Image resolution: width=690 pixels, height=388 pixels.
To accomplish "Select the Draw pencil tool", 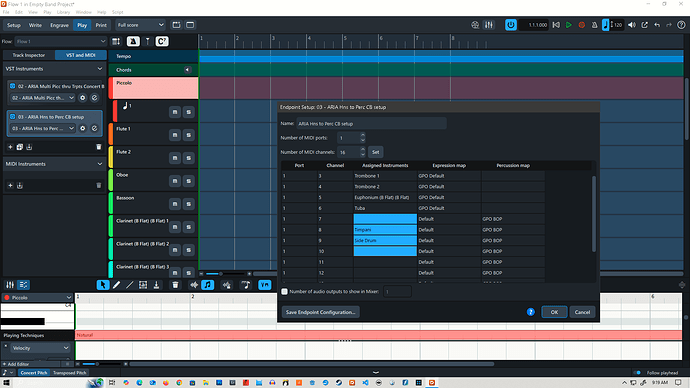I will point(116,285).
